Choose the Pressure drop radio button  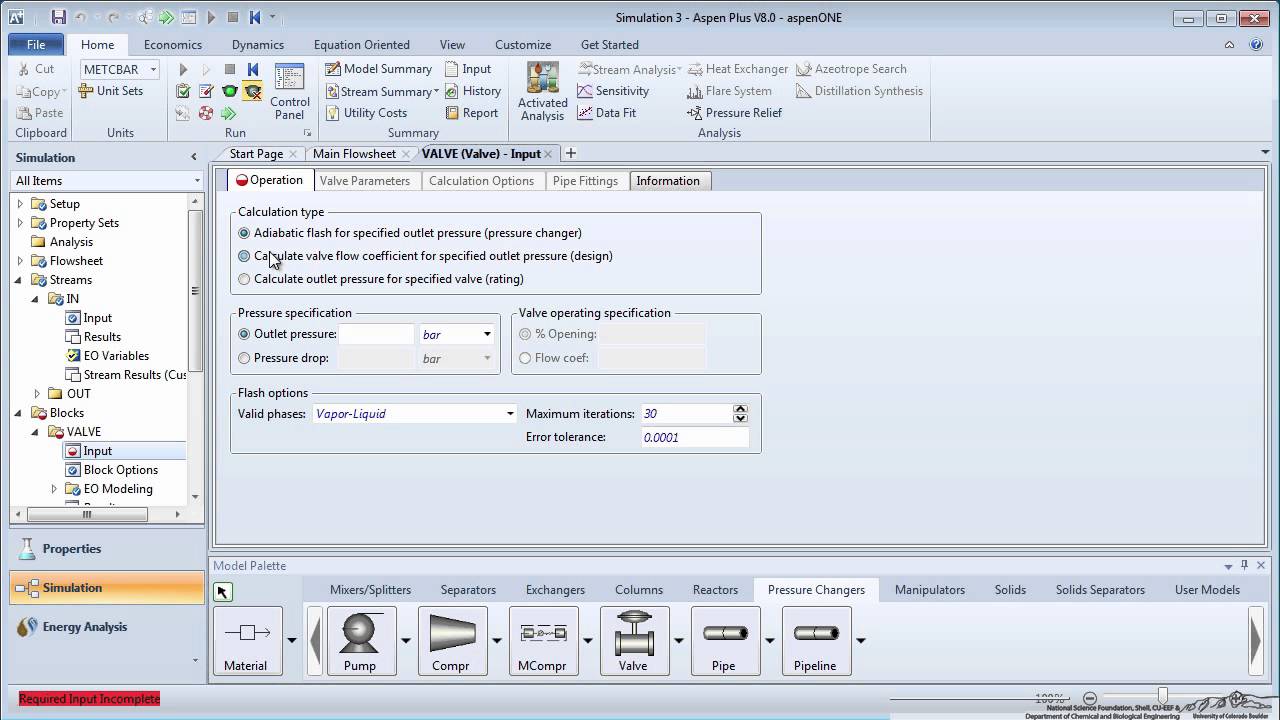coord(244,358)
